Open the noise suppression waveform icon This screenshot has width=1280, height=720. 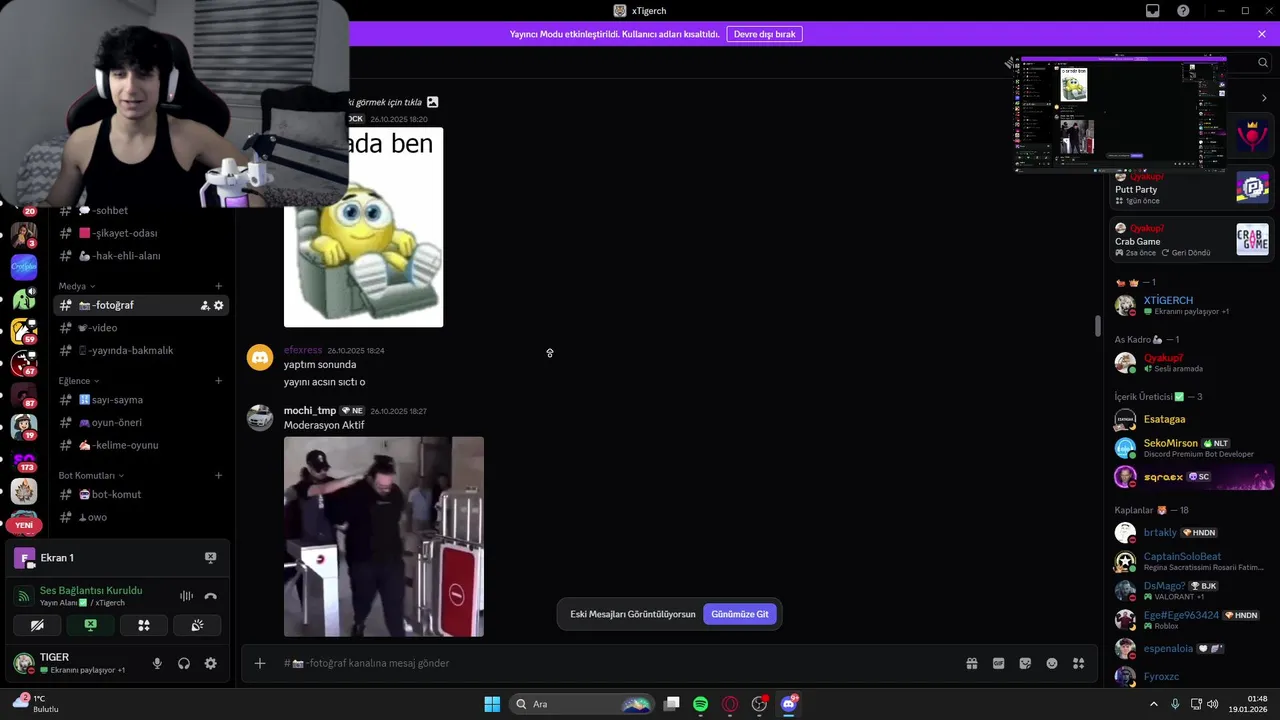[186, 596]
